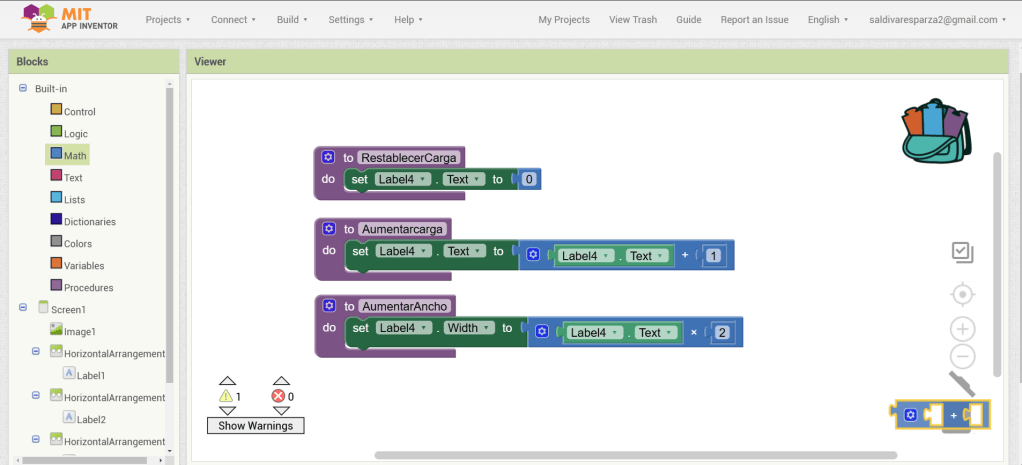The image size is (1022, 465).
Task: Click the MIT App Inventor logo
Action: click(x=70, y=18)
